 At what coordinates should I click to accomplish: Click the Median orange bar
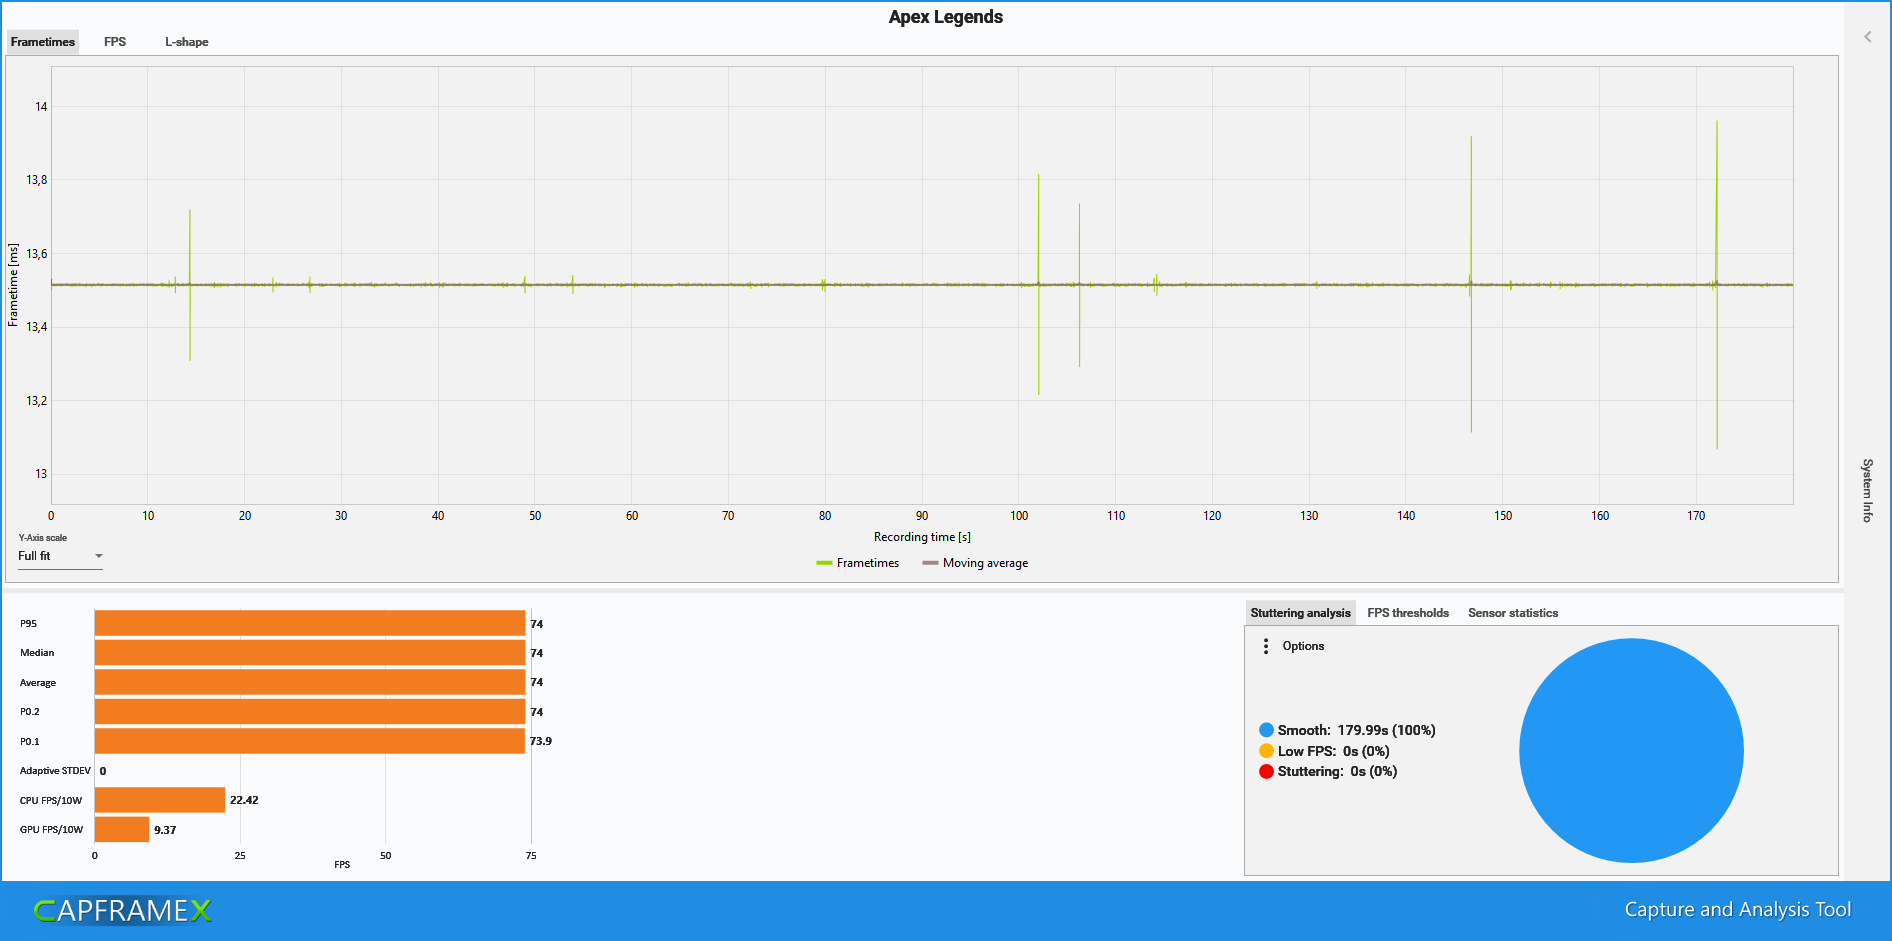(x=310, y=653)
